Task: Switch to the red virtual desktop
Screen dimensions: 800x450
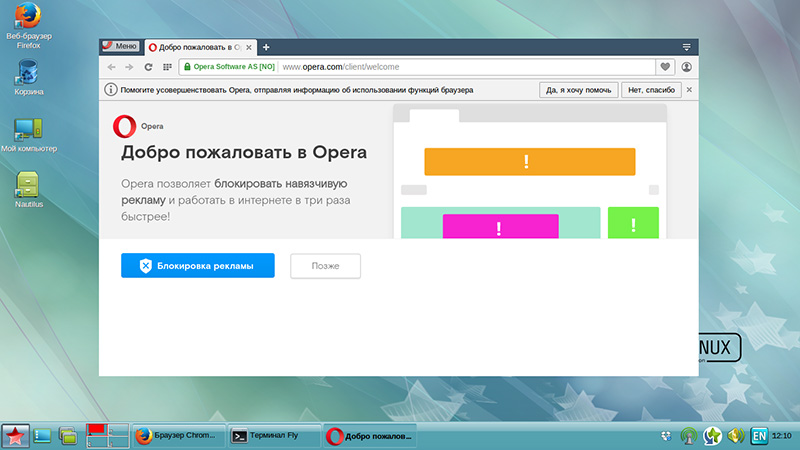Action: [96, 430]
